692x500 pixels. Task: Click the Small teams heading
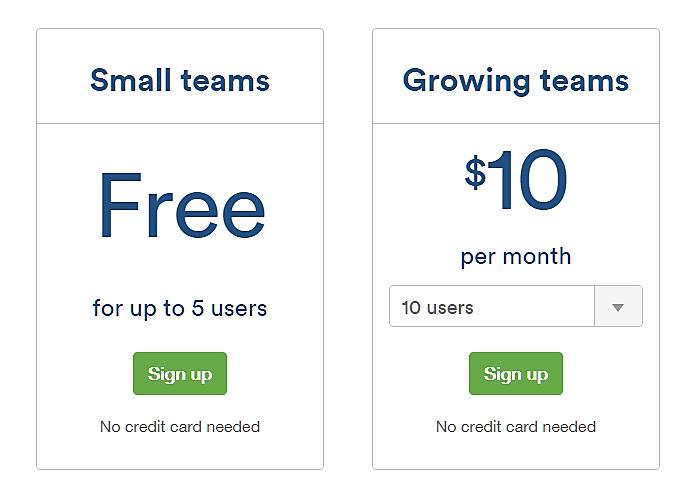coord(180,80)
